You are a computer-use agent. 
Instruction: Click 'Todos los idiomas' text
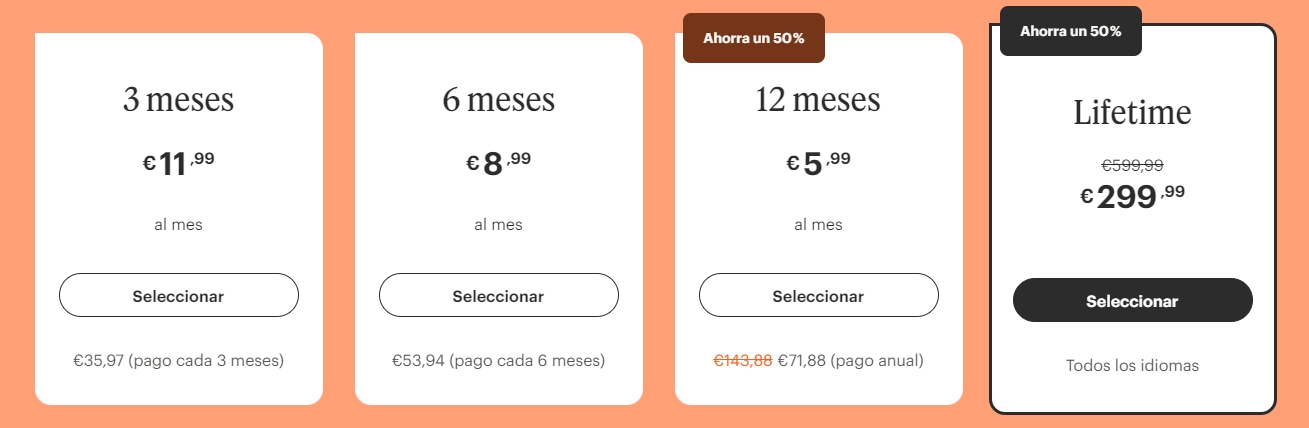click(1132, 366)
